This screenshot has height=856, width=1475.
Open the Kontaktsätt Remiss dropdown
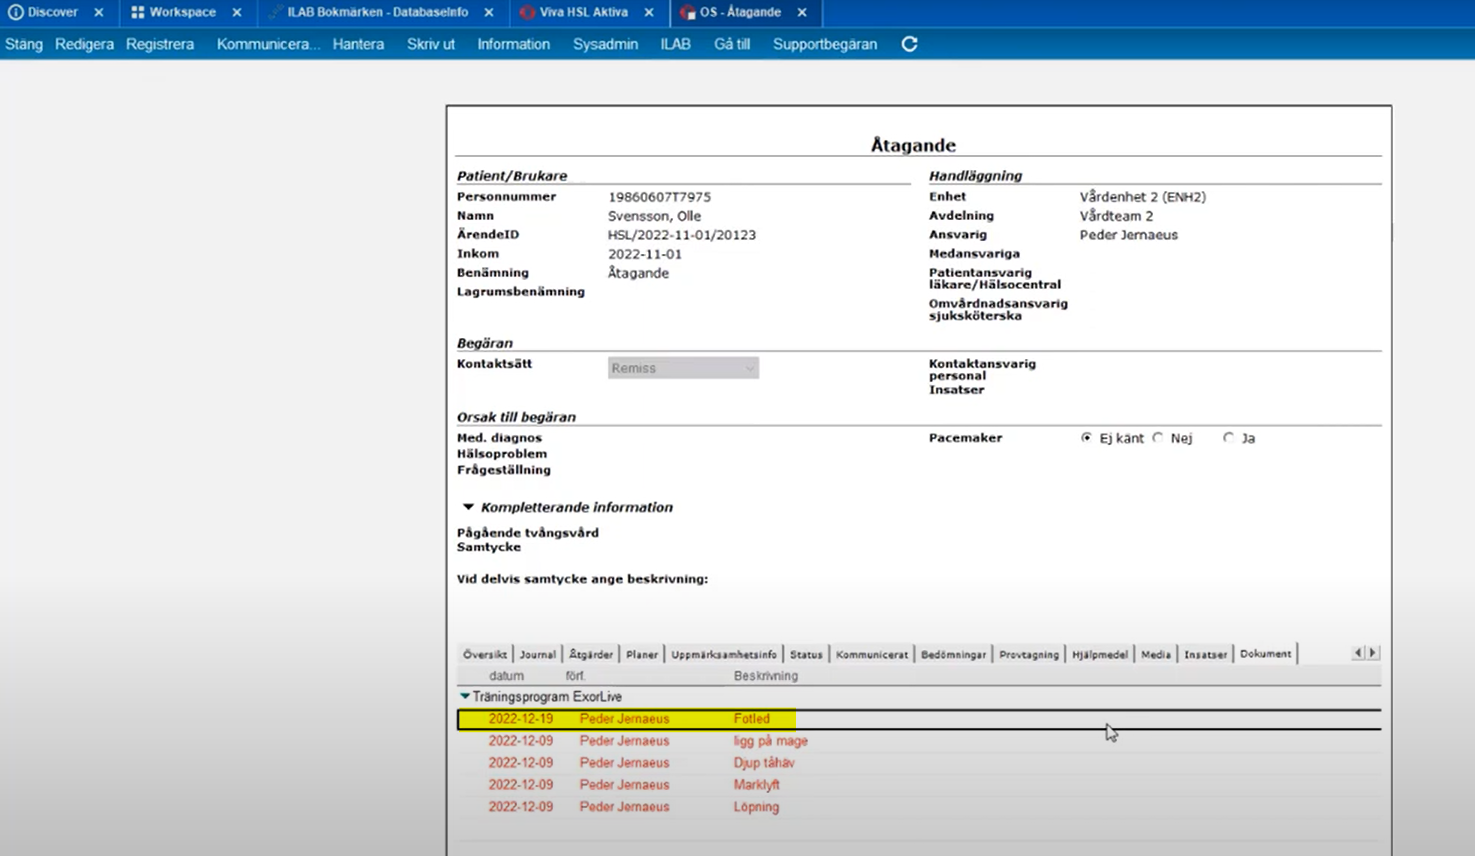pyautogui.click(x=683, y=368)
